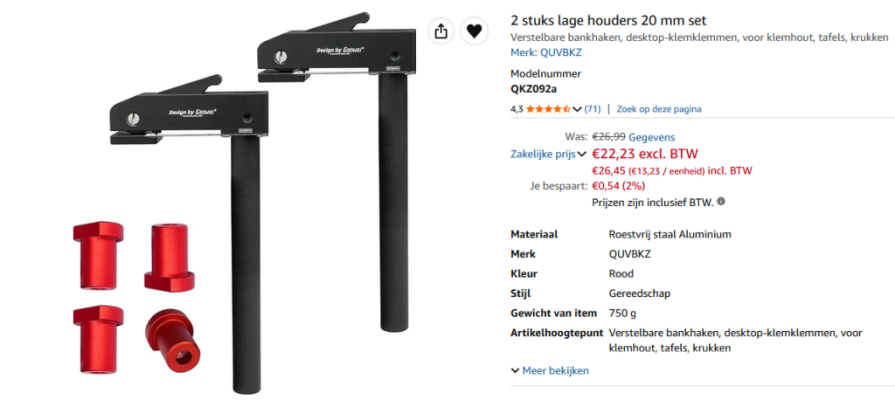
Task: Open the Gegevens price details link
Action: [652, 137]
